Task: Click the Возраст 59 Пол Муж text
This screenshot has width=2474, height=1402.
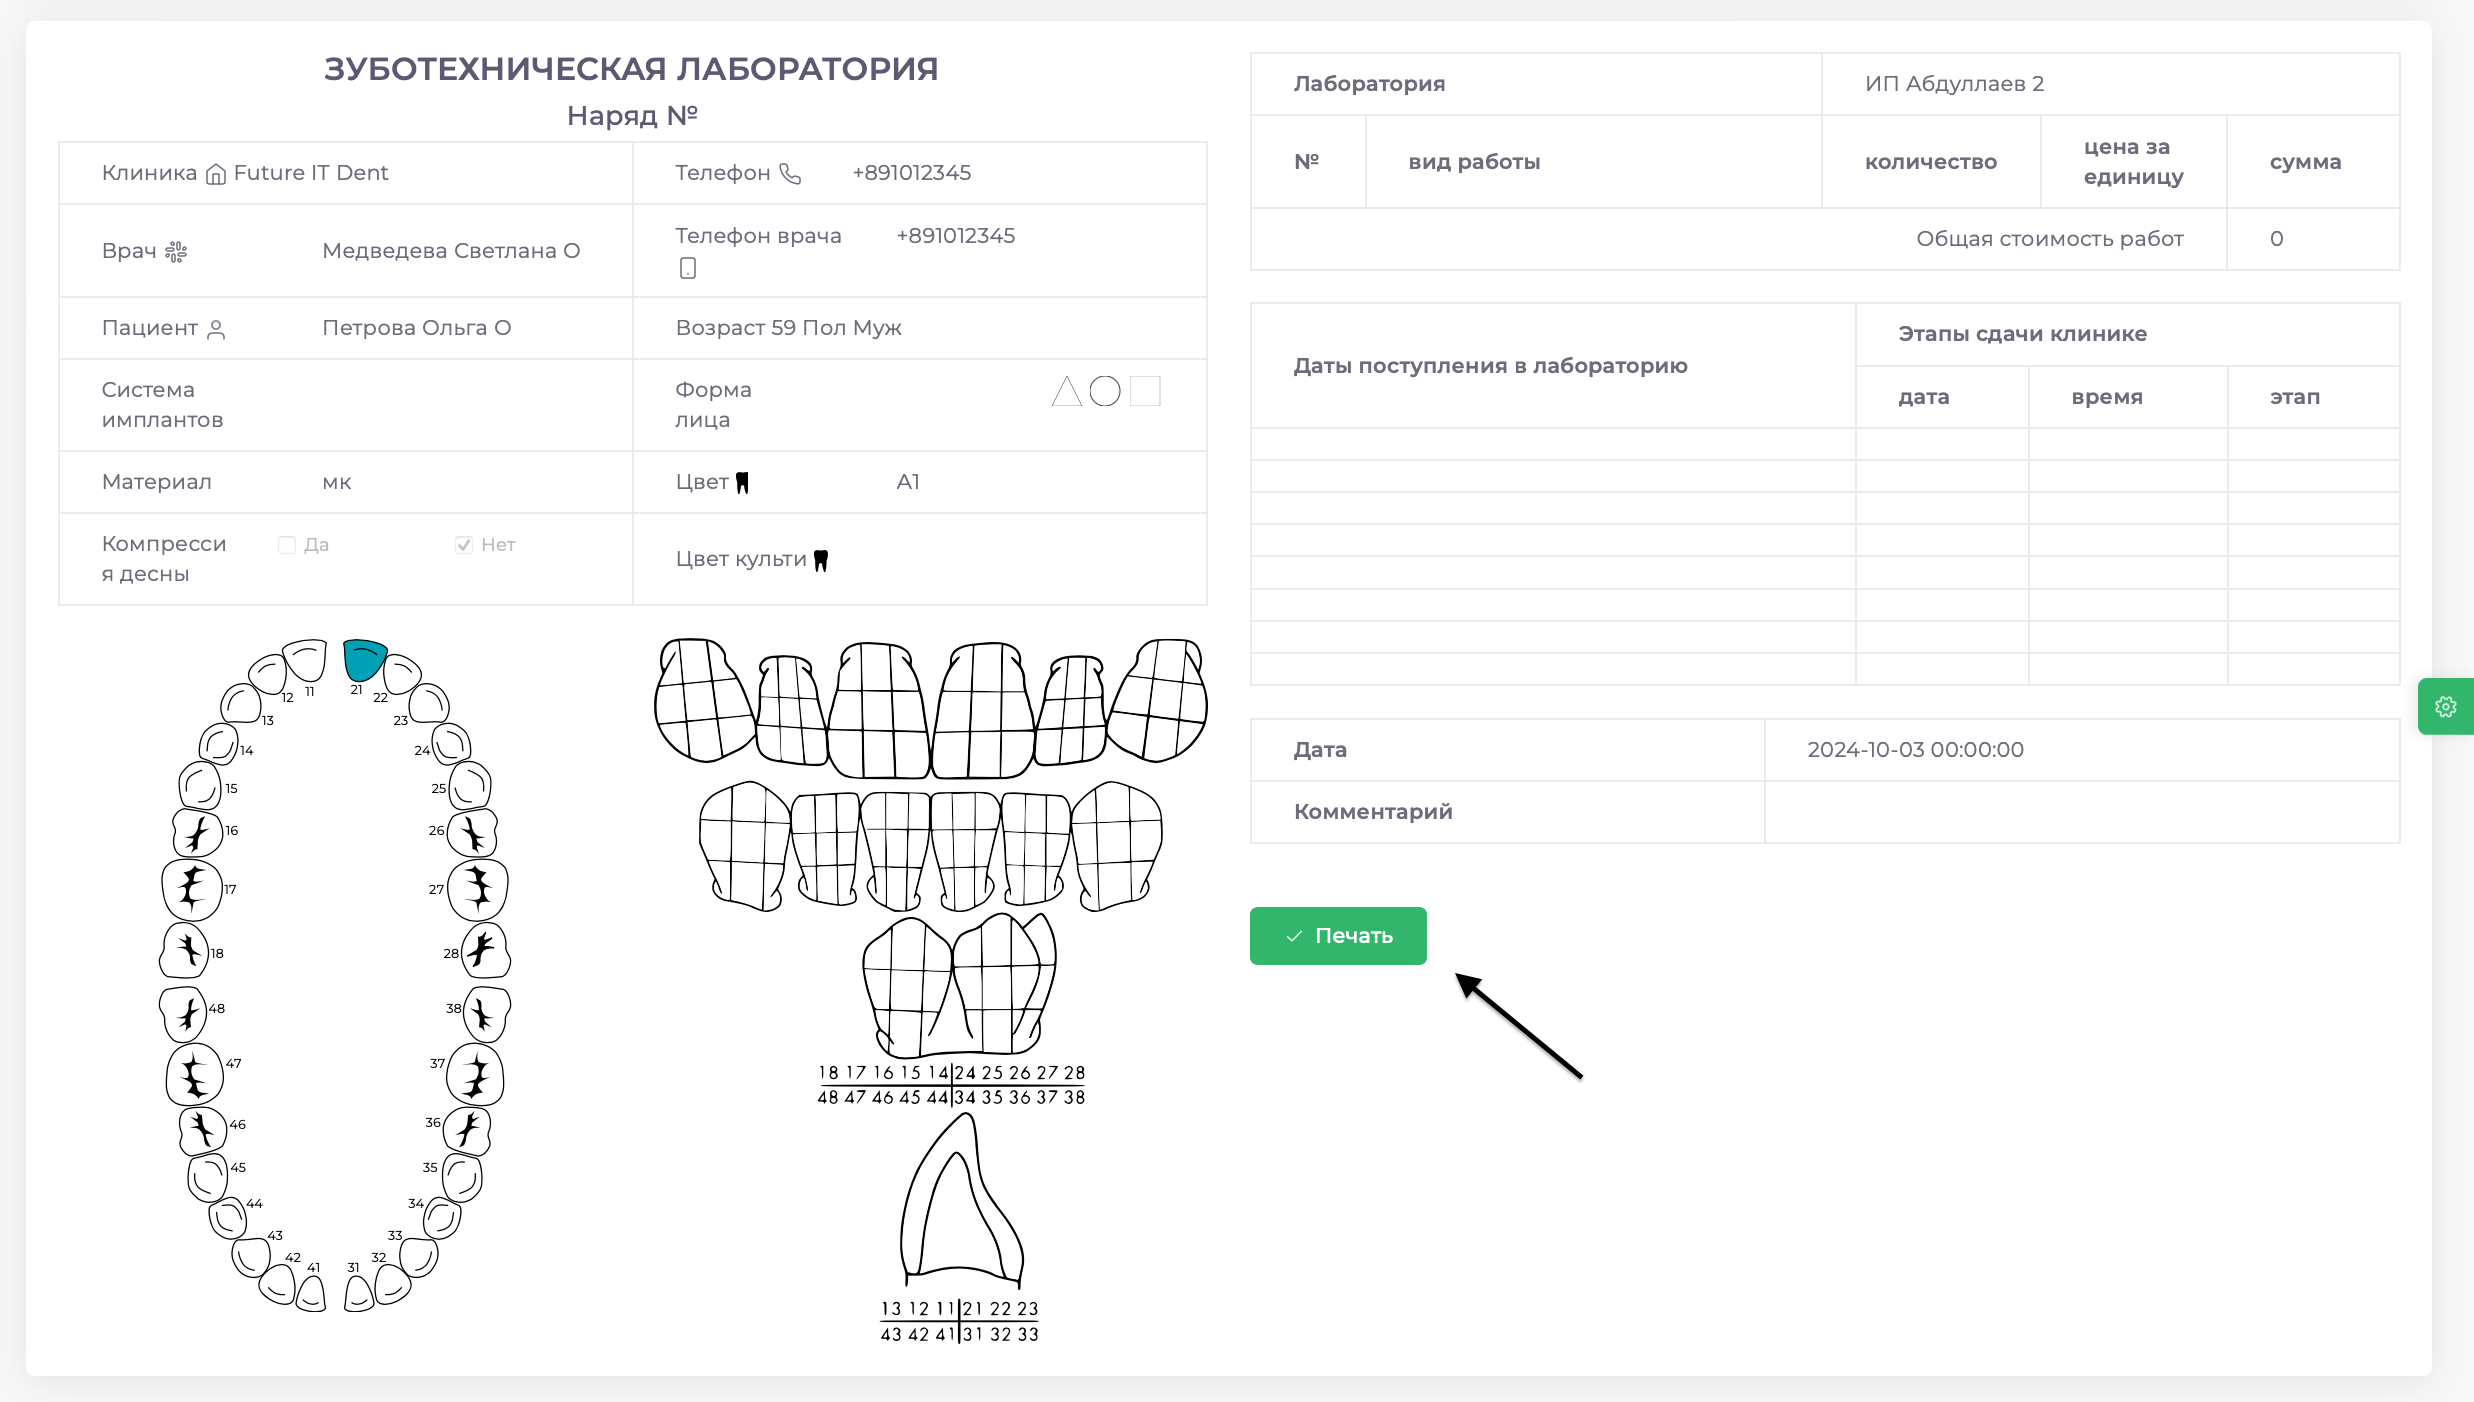Action: [x=788, y=328]
